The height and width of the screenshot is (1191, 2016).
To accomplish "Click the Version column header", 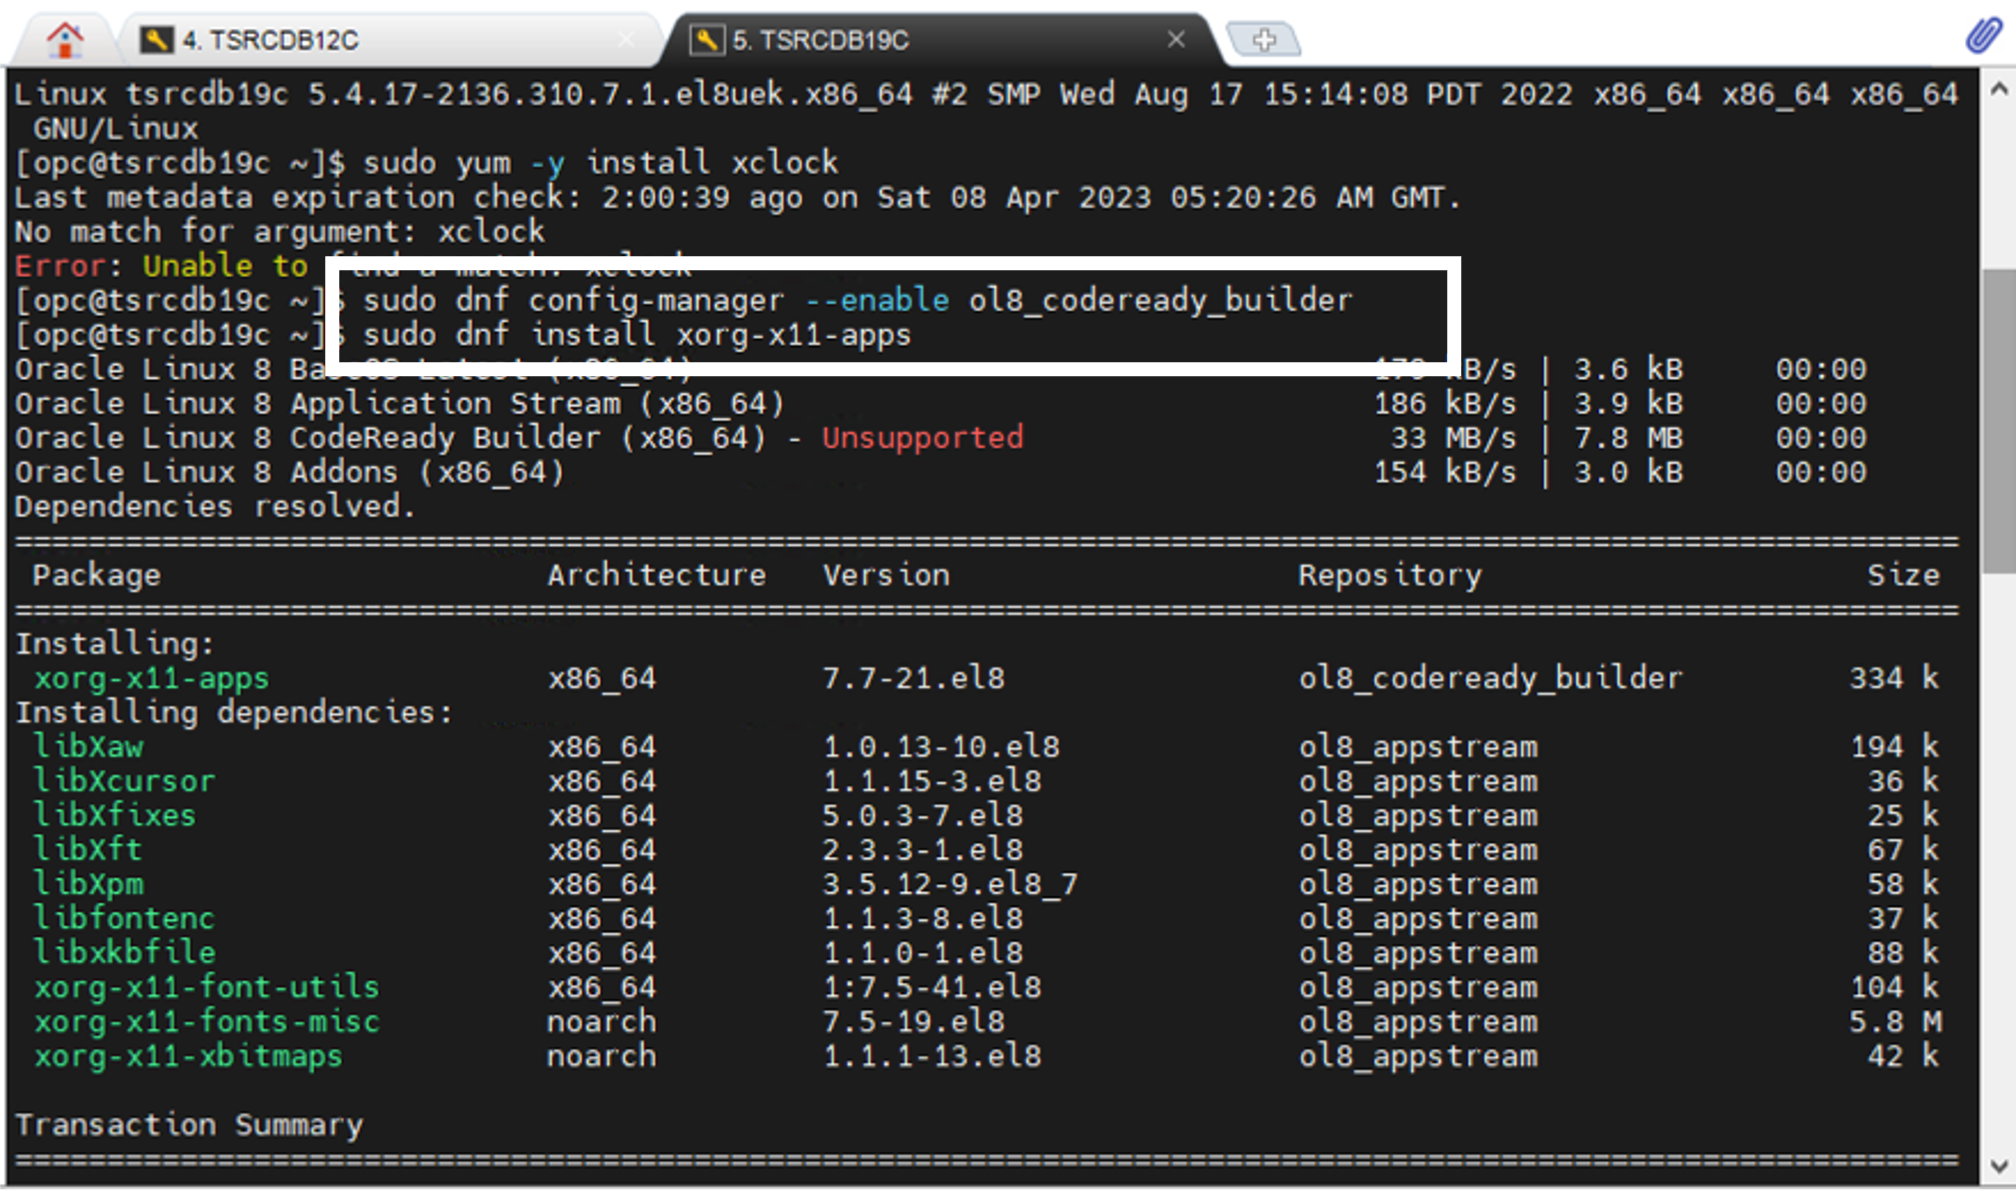I will [886, 575].
